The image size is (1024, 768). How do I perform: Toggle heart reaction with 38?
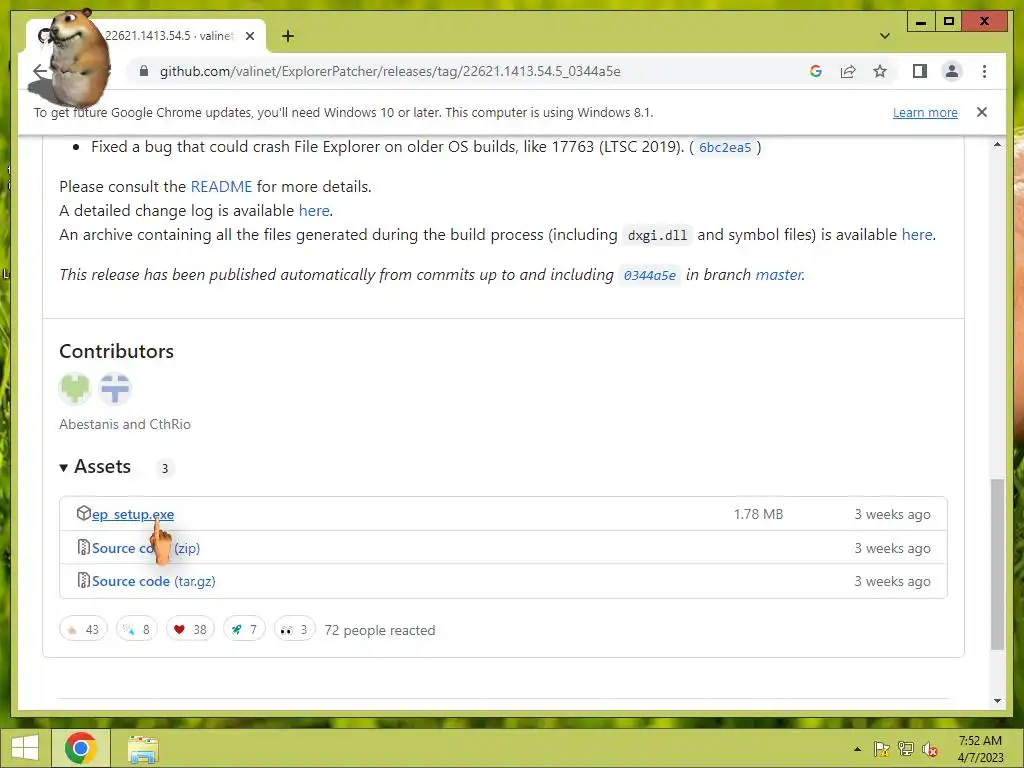190,630
